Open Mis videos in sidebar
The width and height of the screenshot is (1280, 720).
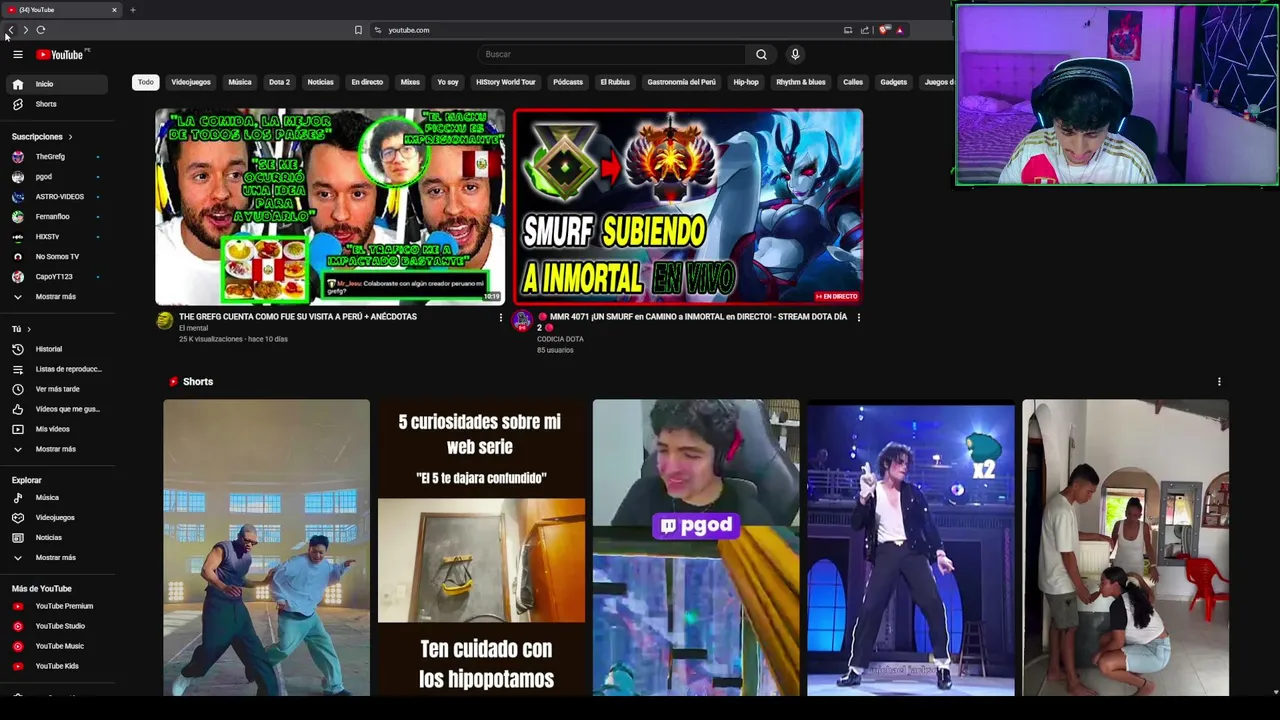point(57,429)
